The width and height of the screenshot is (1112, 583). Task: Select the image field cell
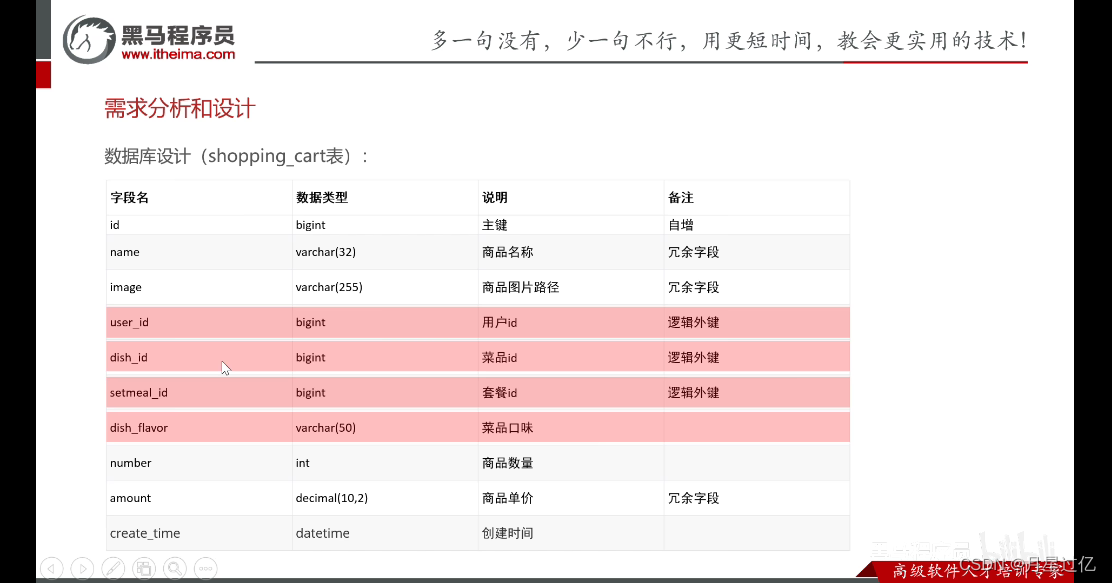199,287
